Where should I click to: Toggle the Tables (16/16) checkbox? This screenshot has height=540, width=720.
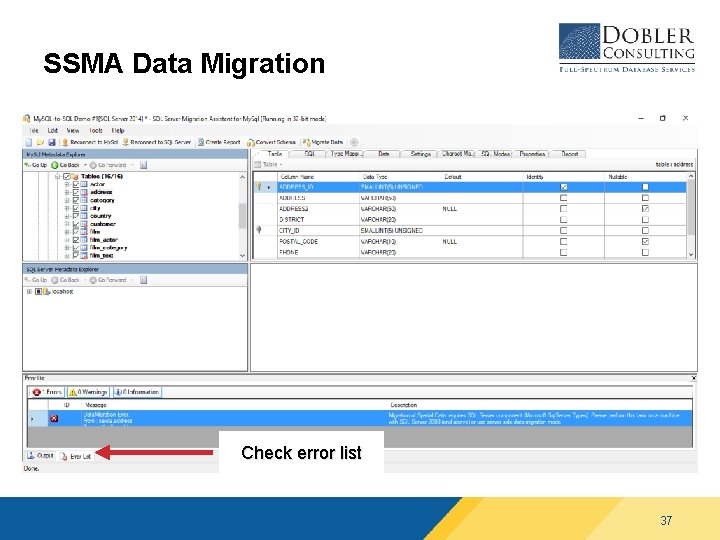(x=67, y=176)
